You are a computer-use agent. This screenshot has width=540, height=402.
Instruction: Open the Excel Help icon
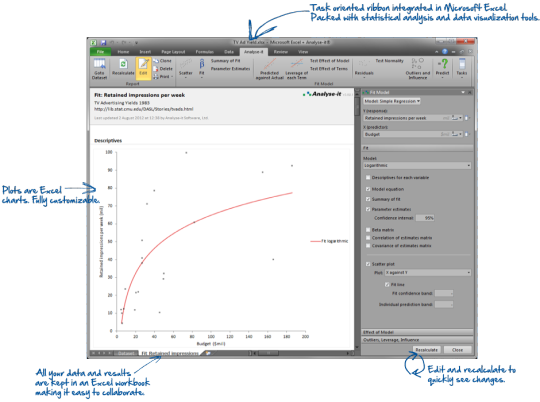[x=445, y=52]
